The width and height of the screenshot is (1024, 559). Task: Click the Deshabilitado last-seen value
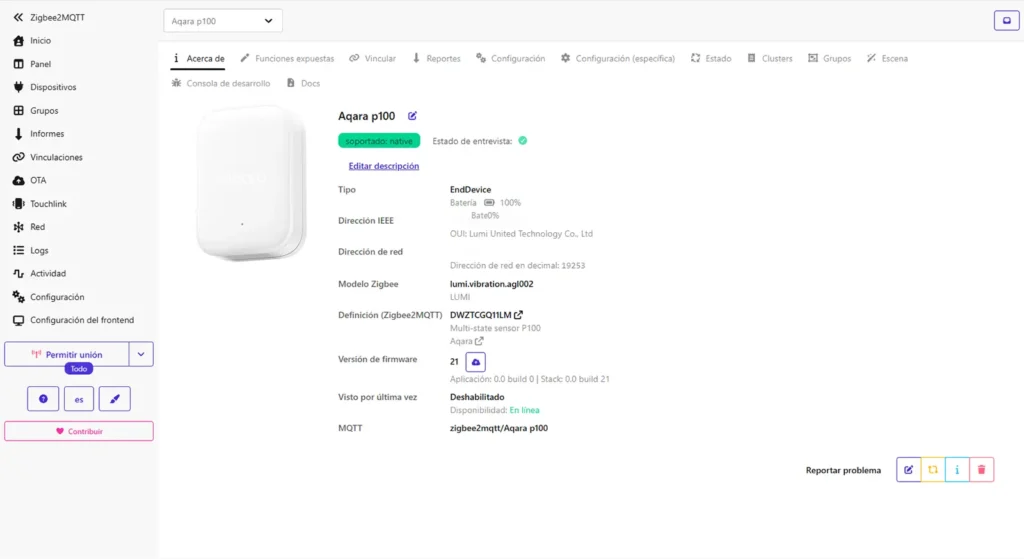(x=477, y=397)
